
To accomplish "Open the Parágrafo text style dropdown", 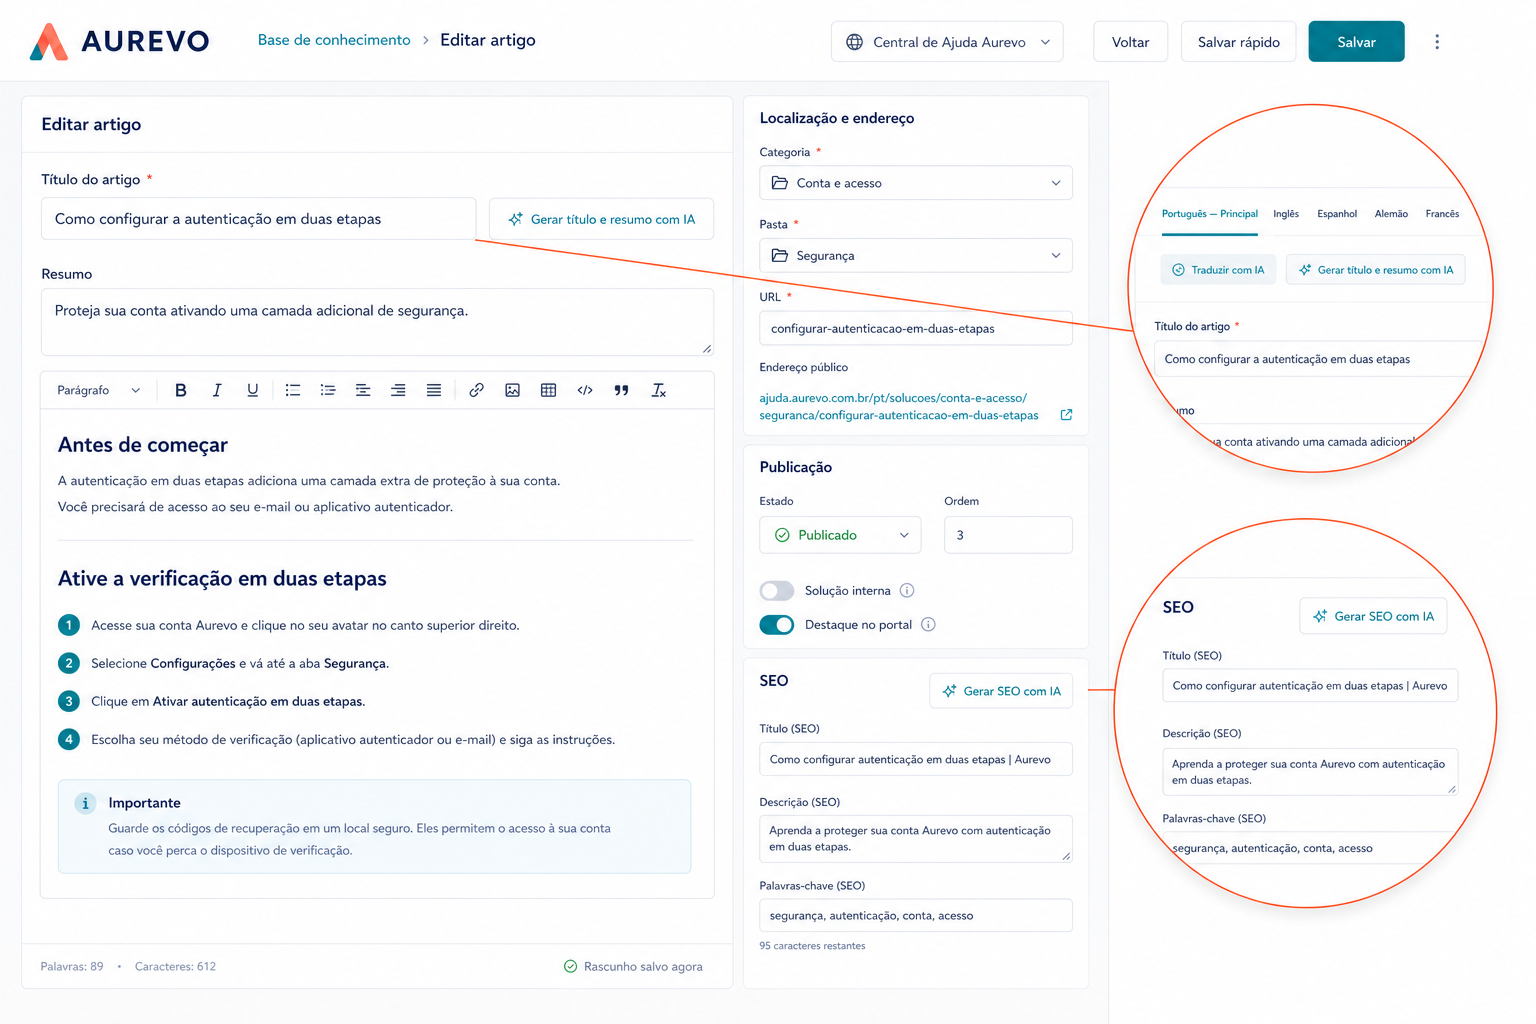I will (98, 390).
